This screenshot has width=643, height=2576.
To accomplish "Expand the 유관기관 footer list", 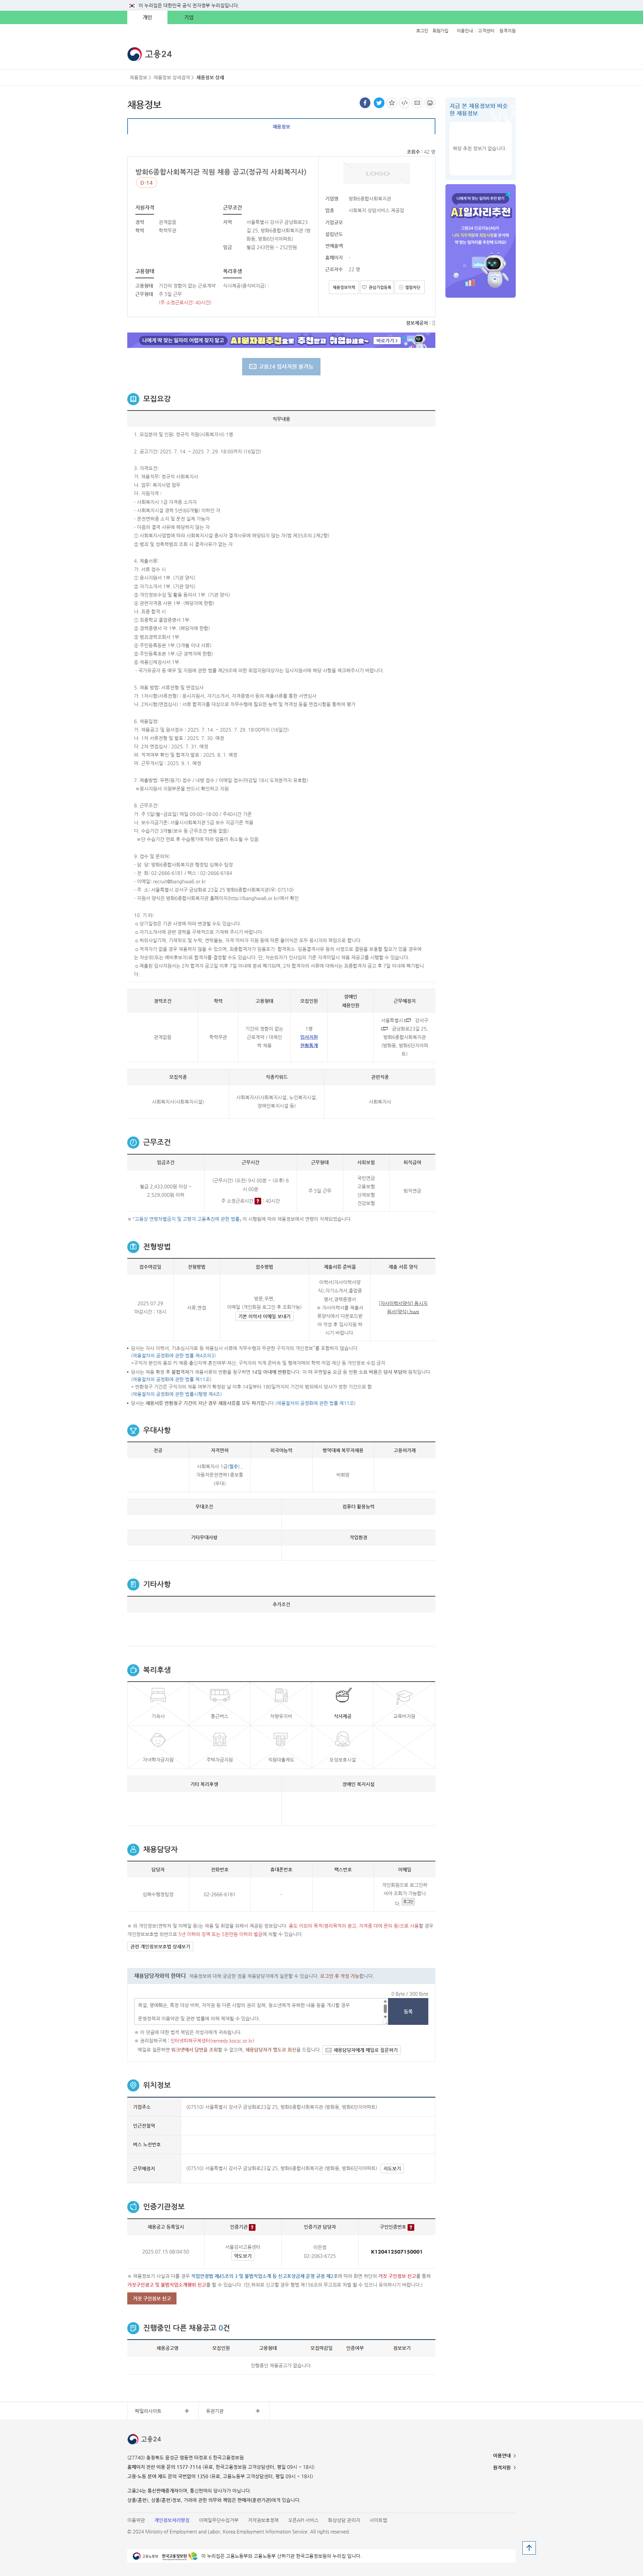I will coord(233,2411).
